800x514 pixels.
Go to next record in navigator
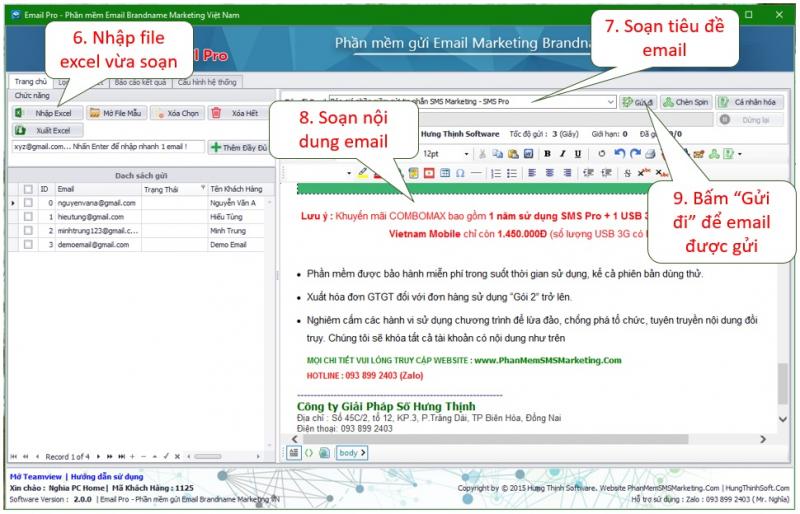[x=98, y=456]
